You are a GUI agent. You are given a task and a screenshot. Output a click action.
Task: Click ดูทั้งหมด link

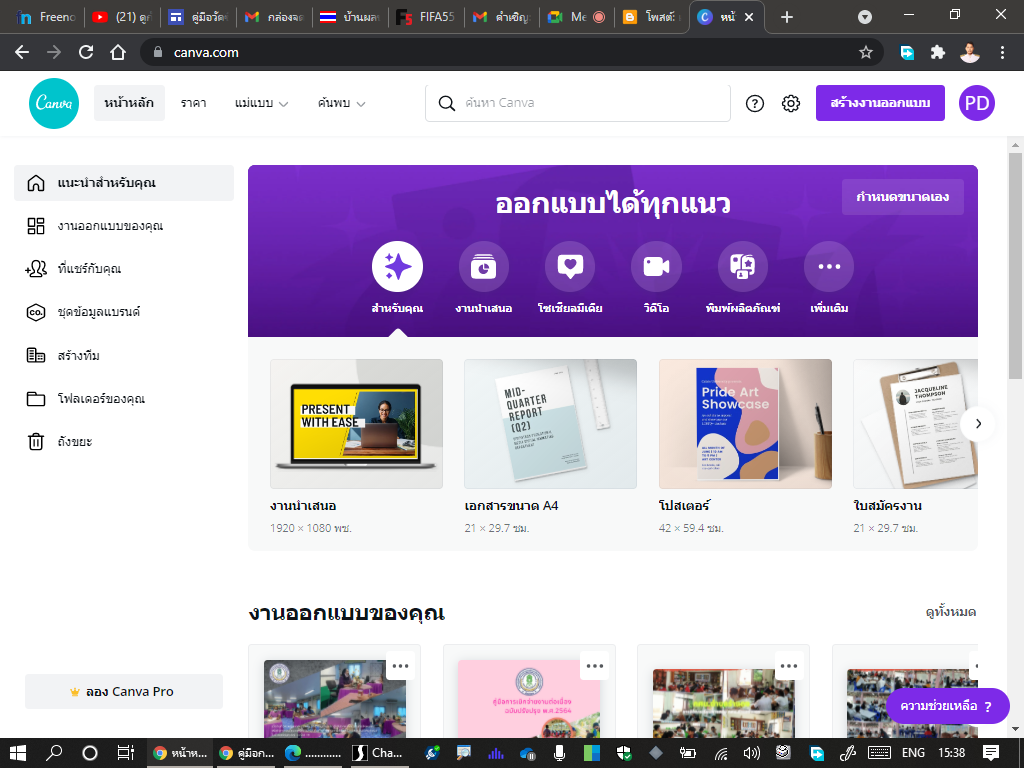click(950, 613)
